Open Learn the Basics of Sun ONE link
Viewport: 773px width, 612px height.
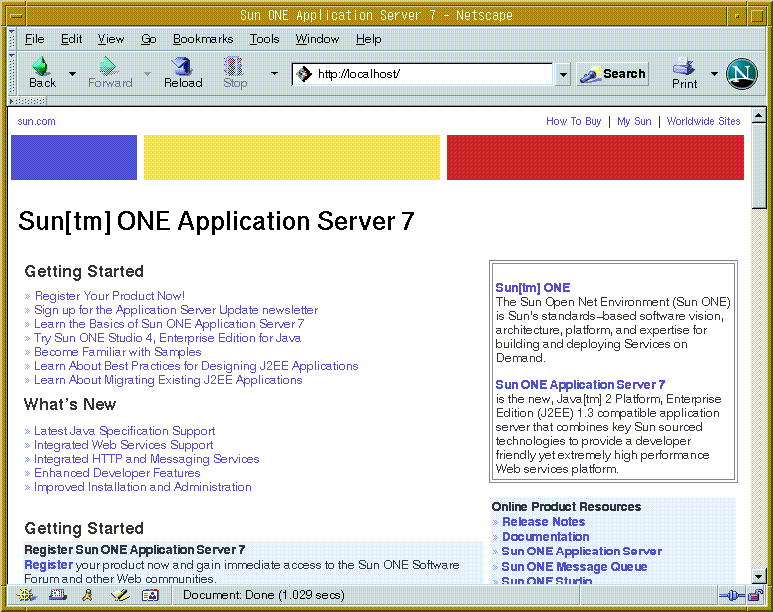click(x=169, y=324)
